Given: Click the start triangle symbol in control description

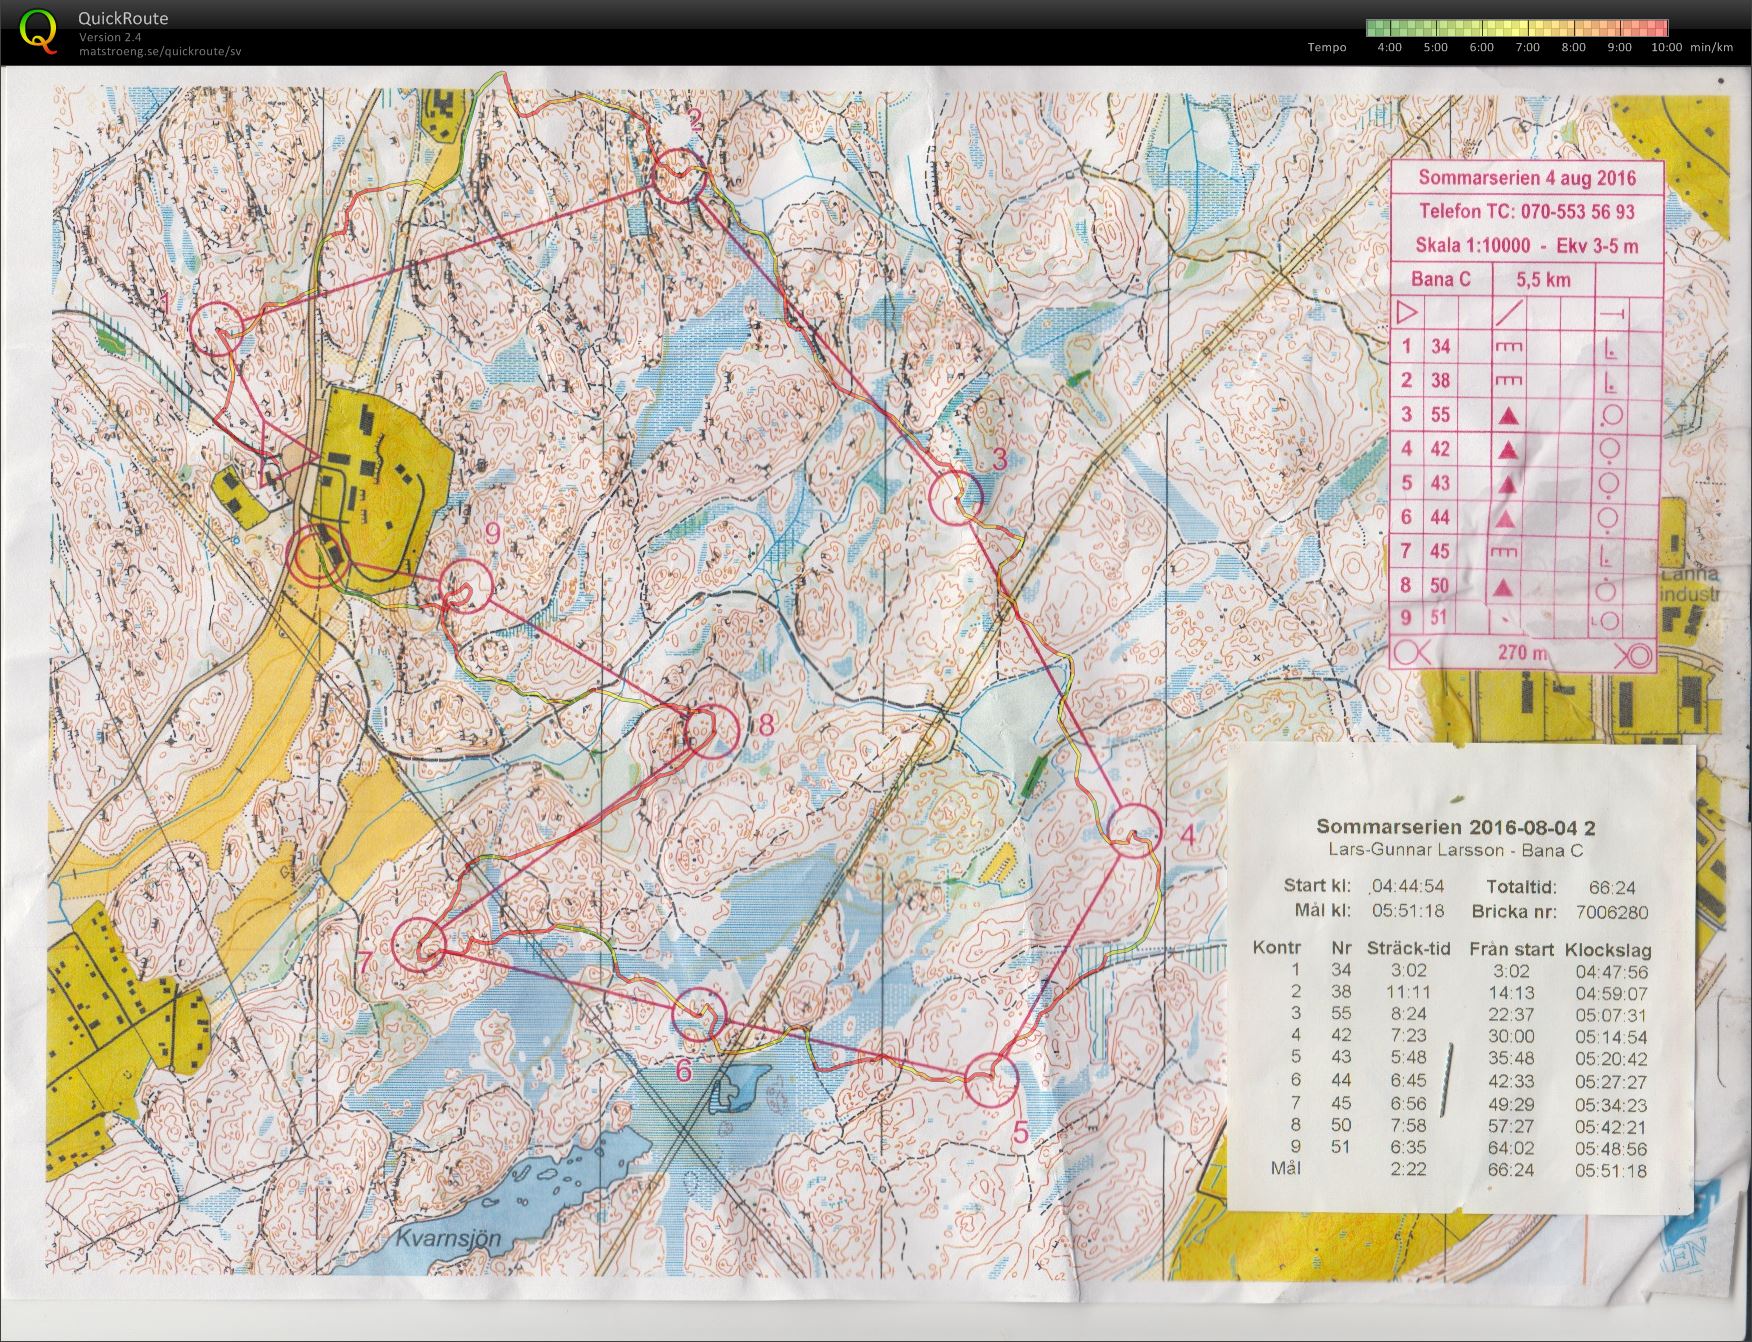Looking at the screenshot, I should click(x=1406, y=313).
